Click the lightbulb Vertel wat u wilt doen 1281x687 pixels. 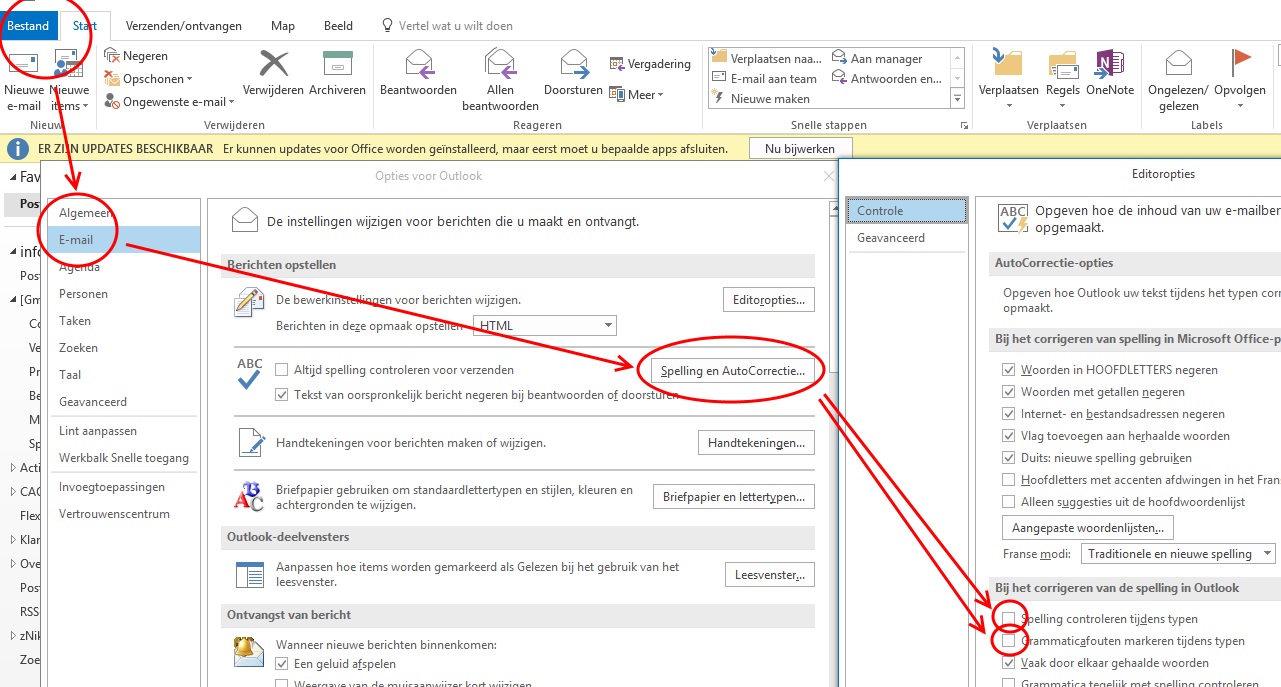[x=387, y=25]
